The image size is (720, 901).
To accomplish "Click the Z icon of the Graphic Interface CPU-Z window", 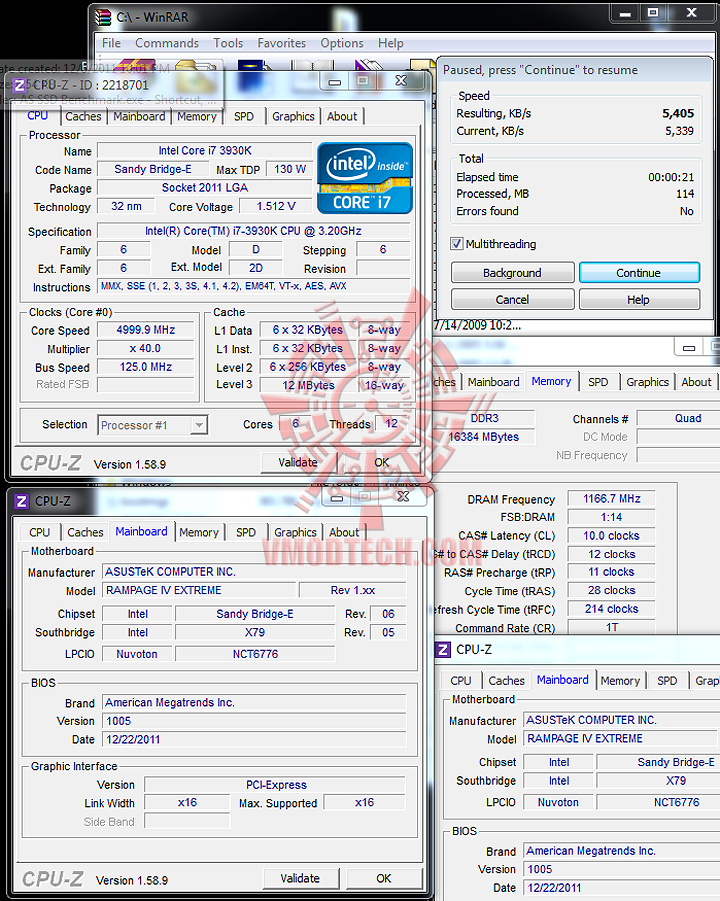I will pyautogui.click(x=21, y=501).
